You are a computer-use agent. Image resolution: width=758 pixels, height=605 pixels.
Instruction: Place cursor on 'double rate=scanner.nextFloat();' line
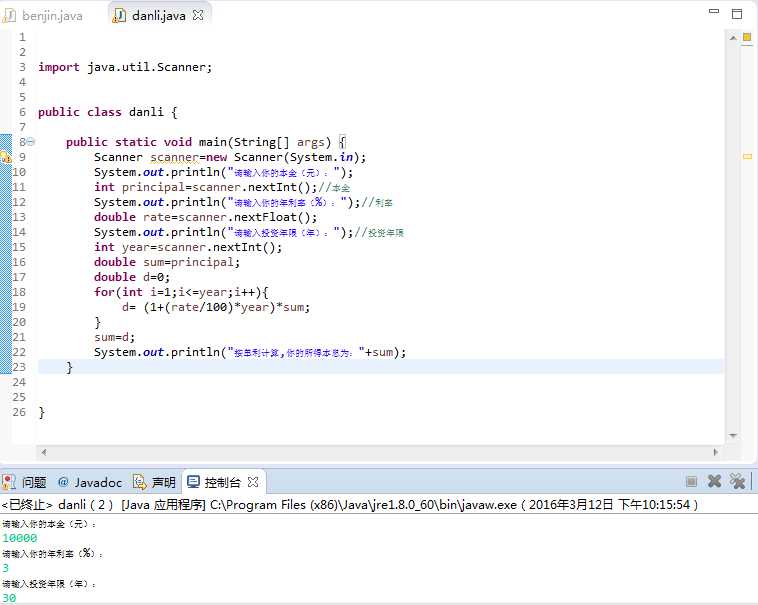[x=206, y=217]
